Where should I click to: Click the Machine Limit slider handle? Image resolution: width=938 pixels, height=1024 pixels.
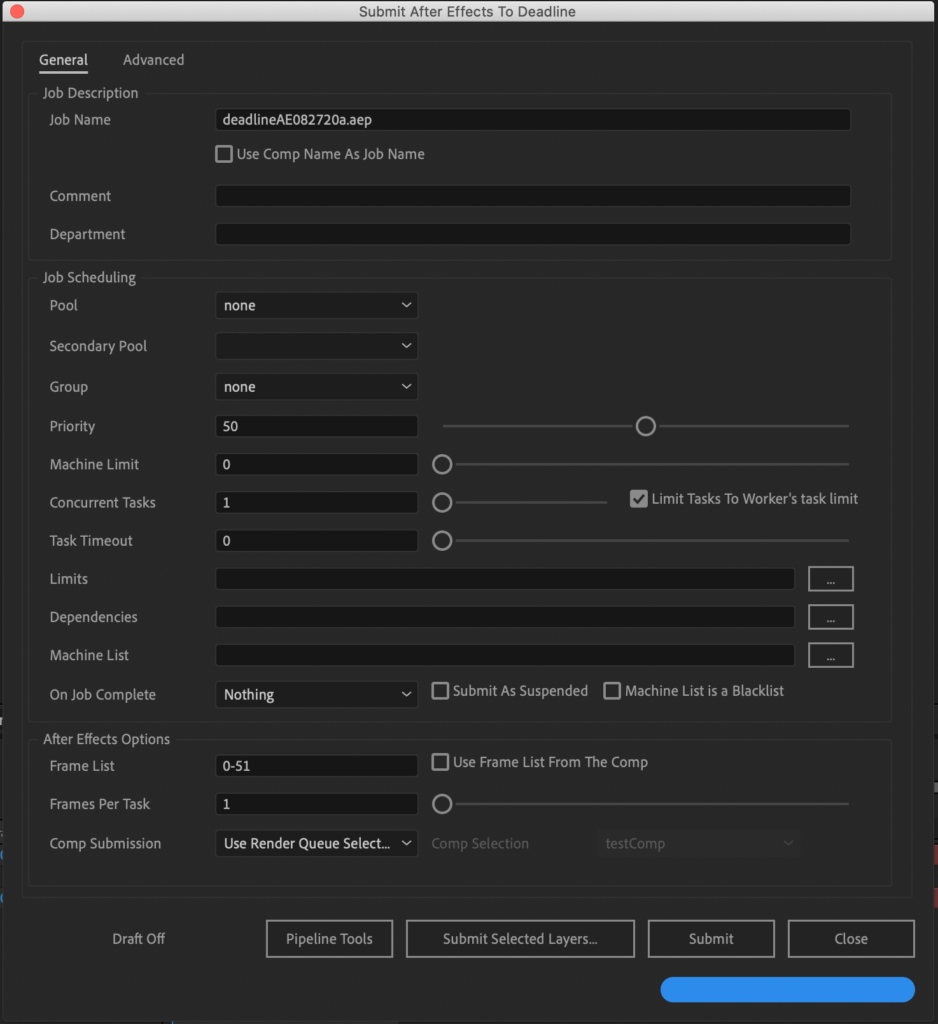click(x=442, y=464)
